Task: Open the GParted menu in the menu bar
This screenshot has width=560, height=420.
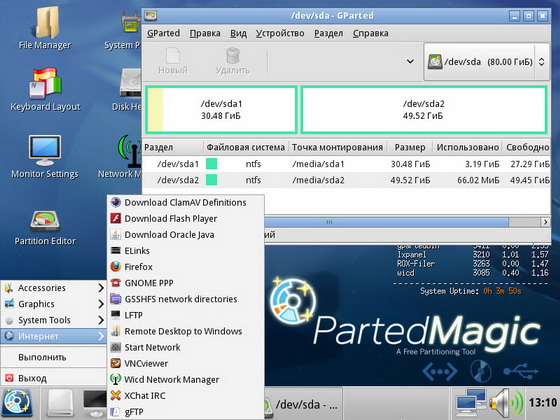Action: 164,33
